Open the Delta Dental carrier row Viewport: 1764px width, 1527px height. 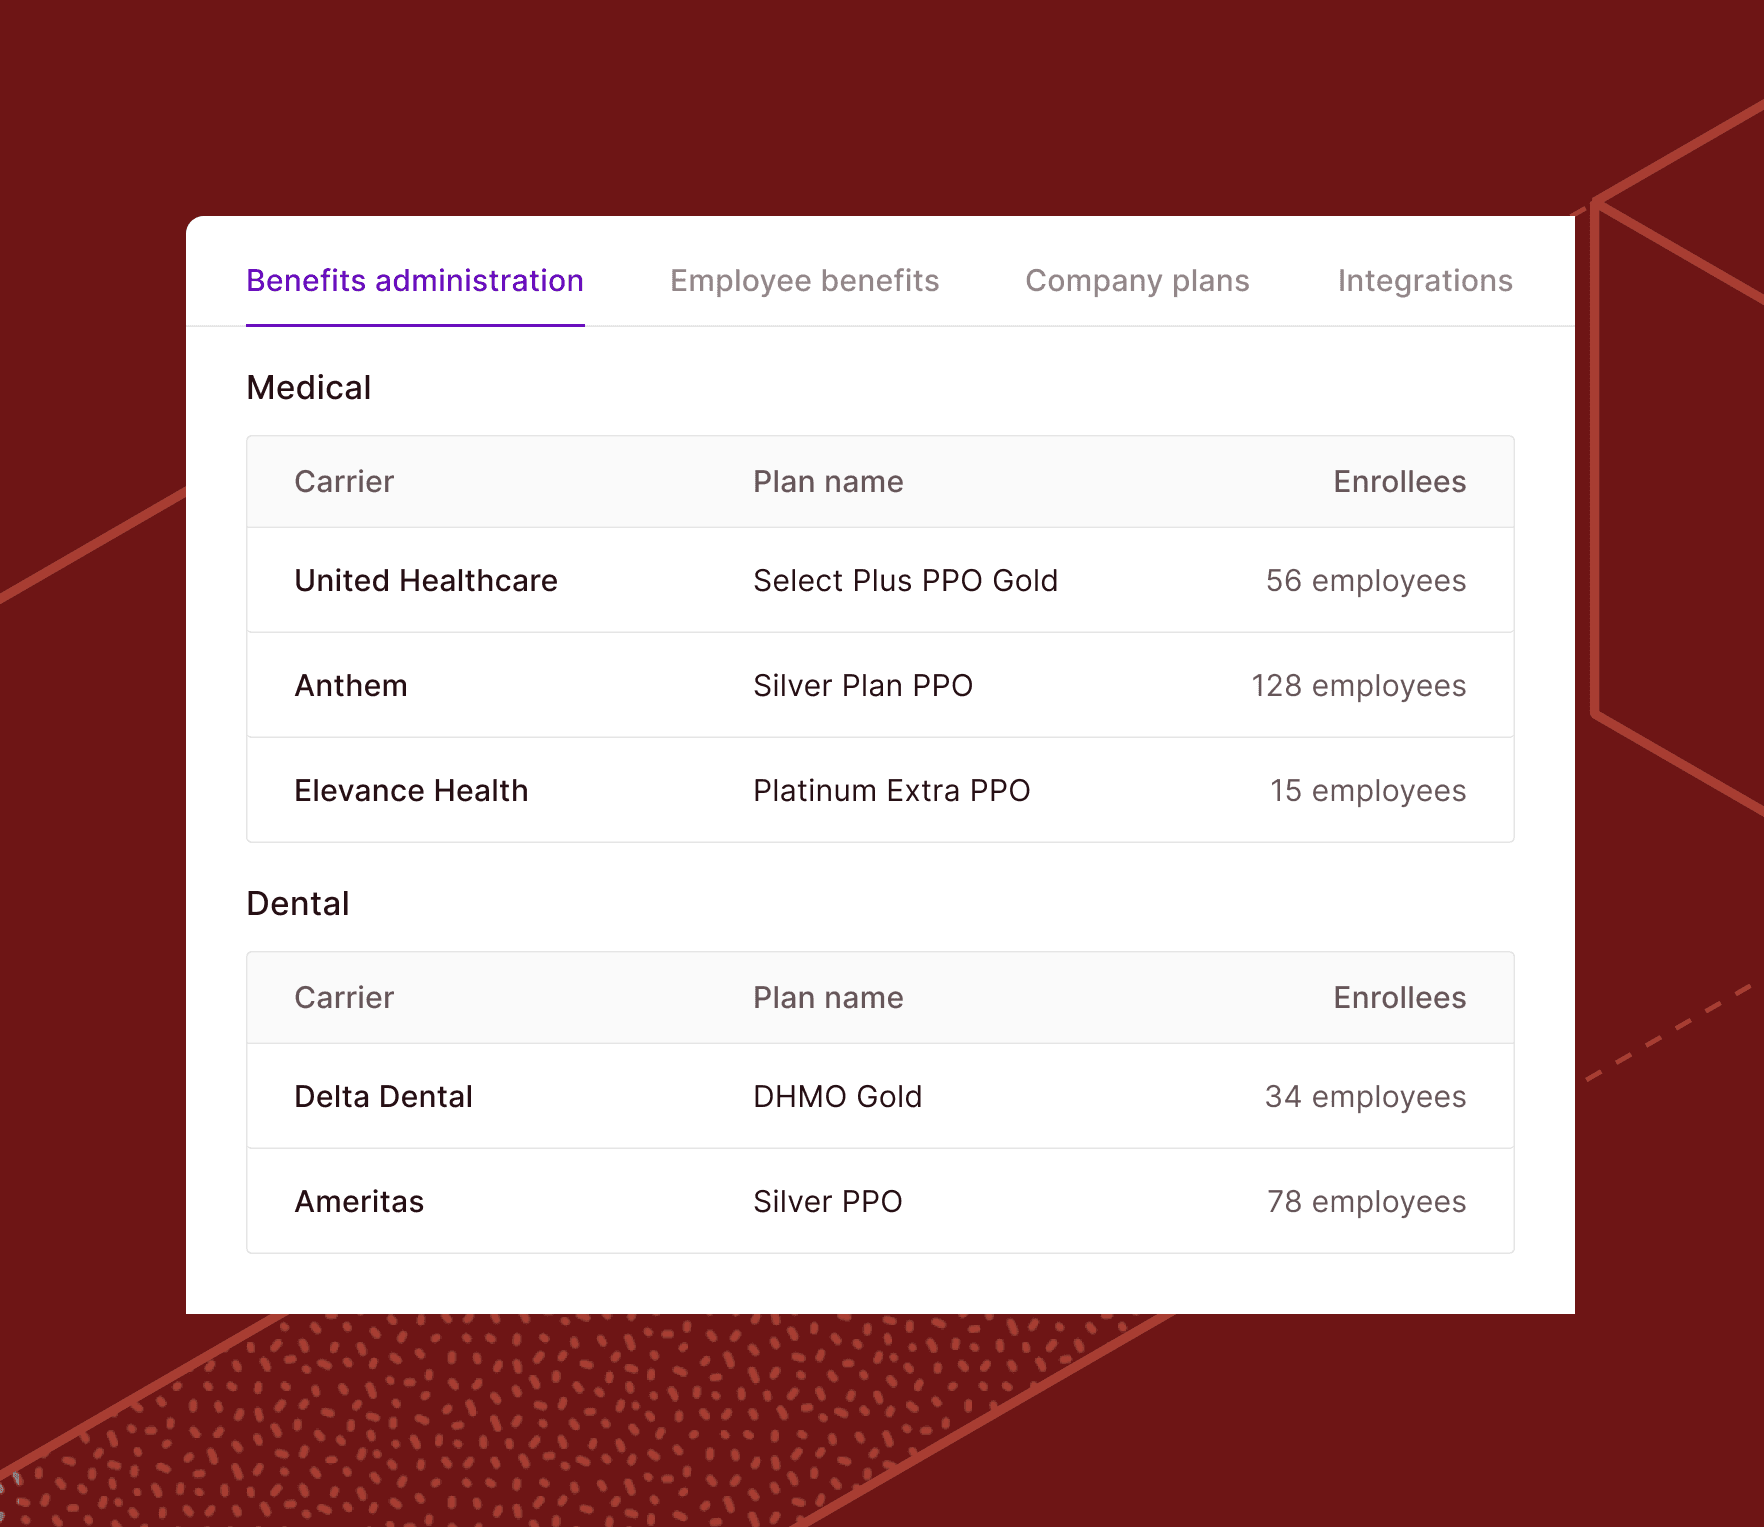(383, 1097)
